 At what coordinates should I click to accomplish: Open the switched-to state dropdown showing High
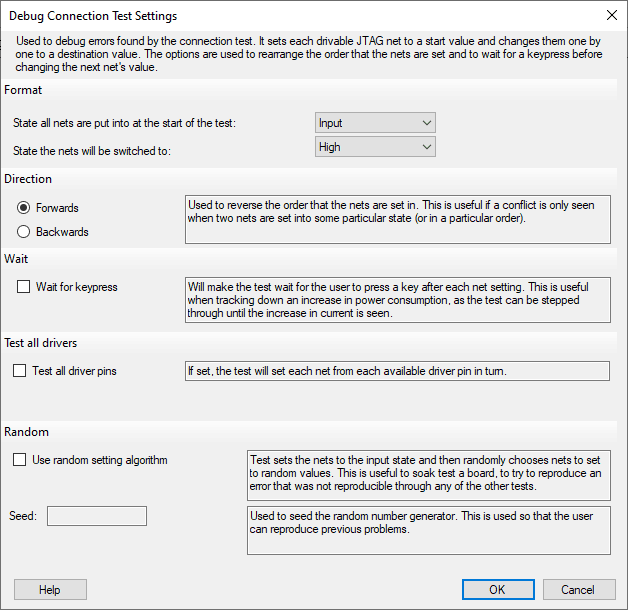pyautogui.click(x=375, y=147)
